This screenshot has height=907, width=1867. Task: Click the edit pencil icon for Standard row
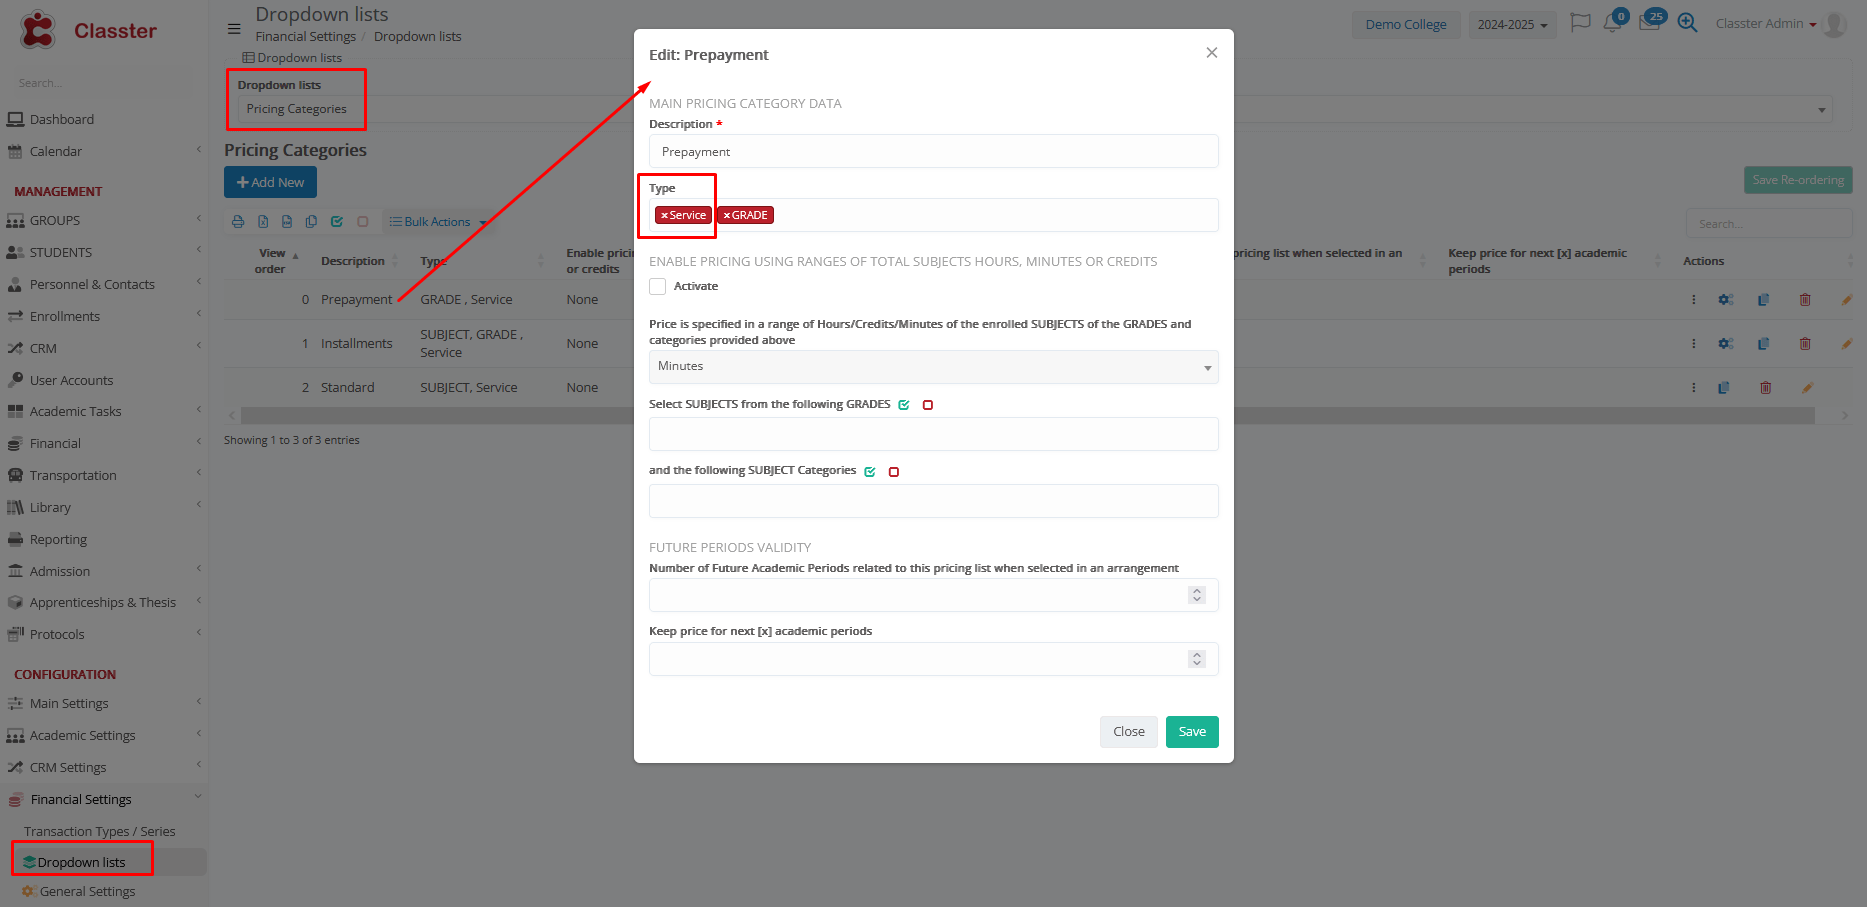tap(1807, 388)
